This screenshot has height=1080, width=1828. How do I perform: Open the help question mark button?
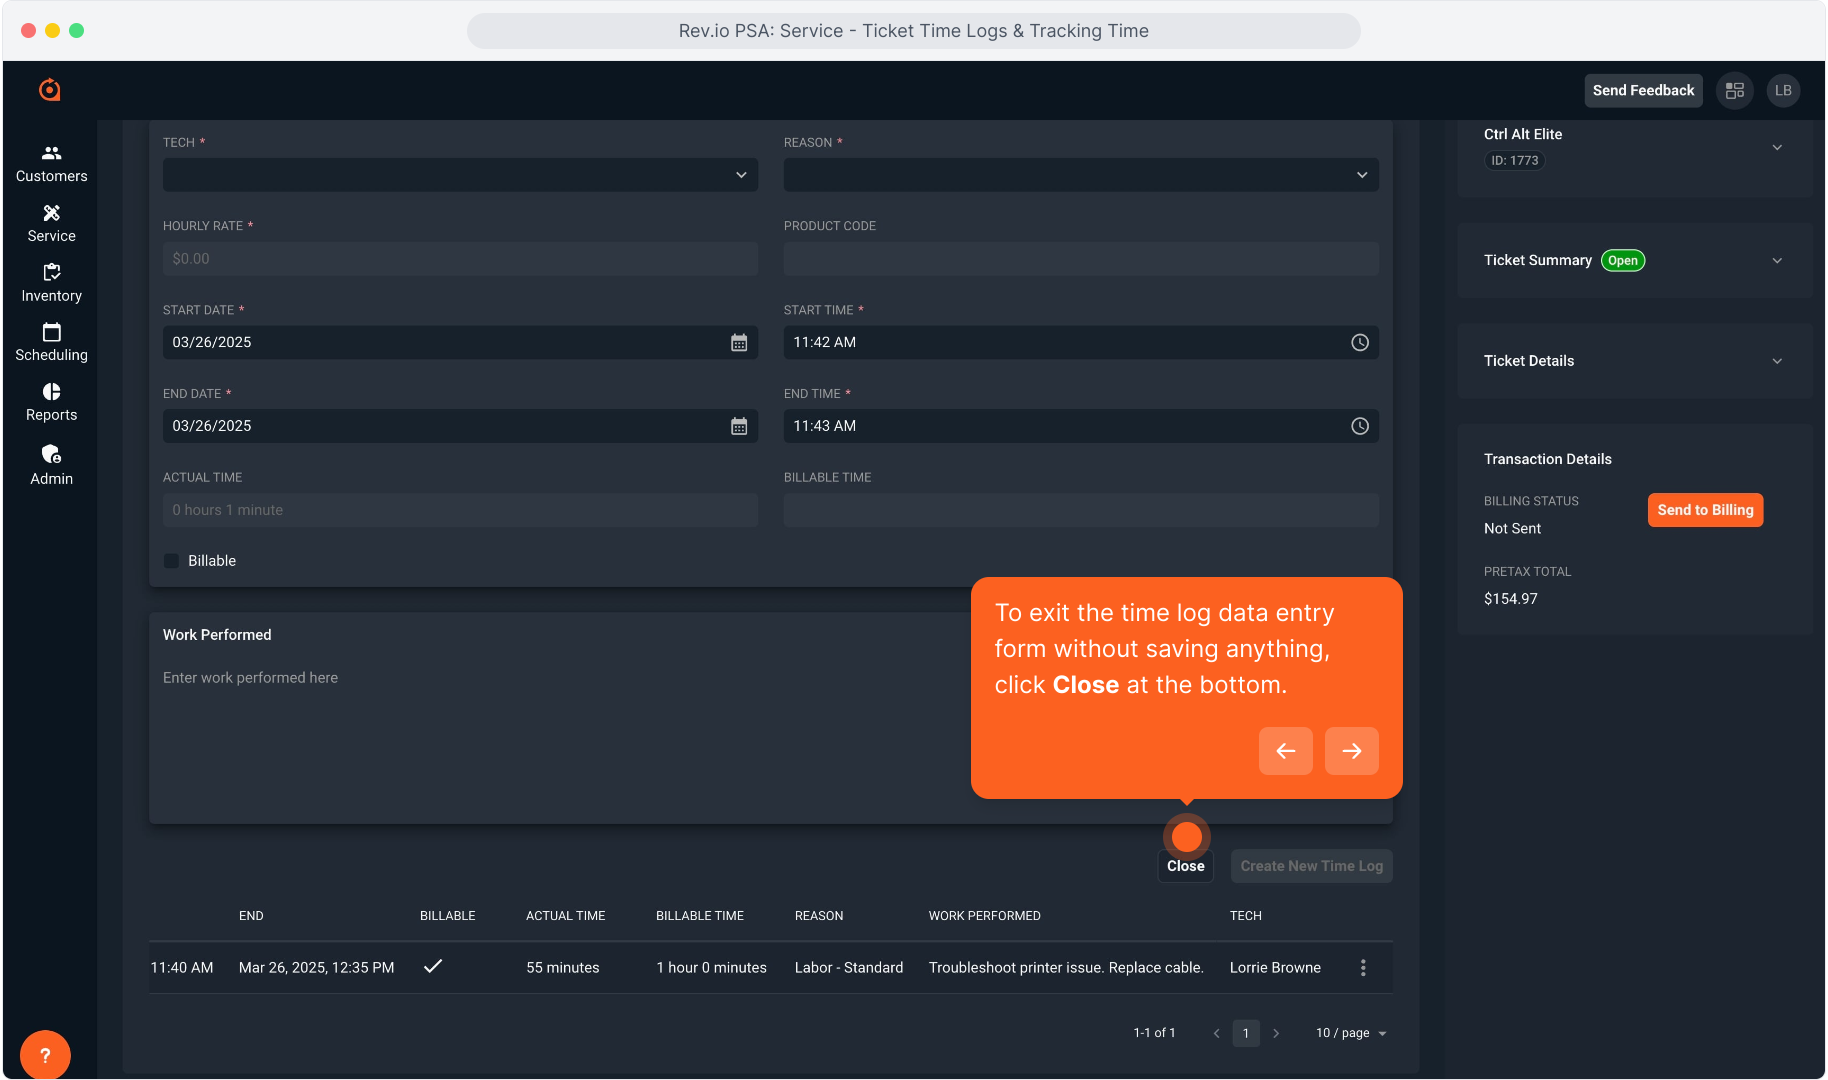point(45,1055)
